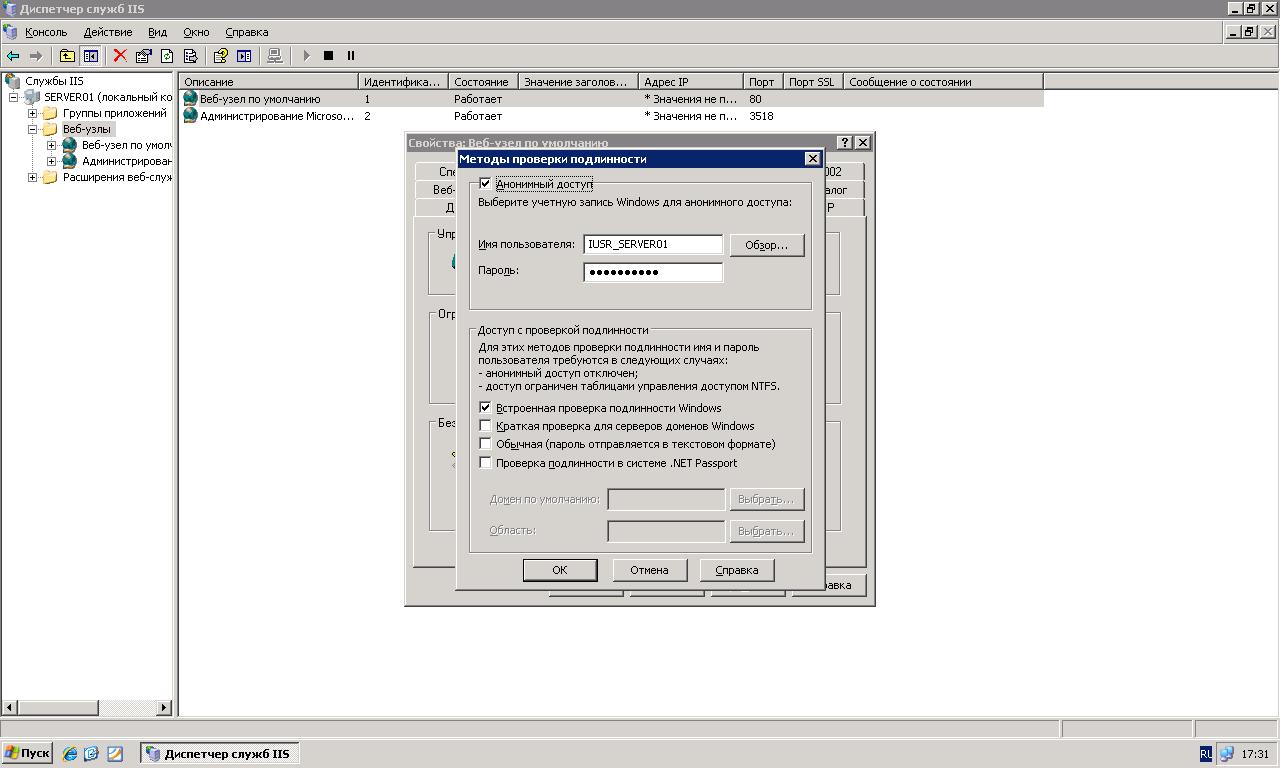Check Проверка подлинности в системе .NET Passport
Viewport: 1280px width, 768px height.
pos(485,463)
